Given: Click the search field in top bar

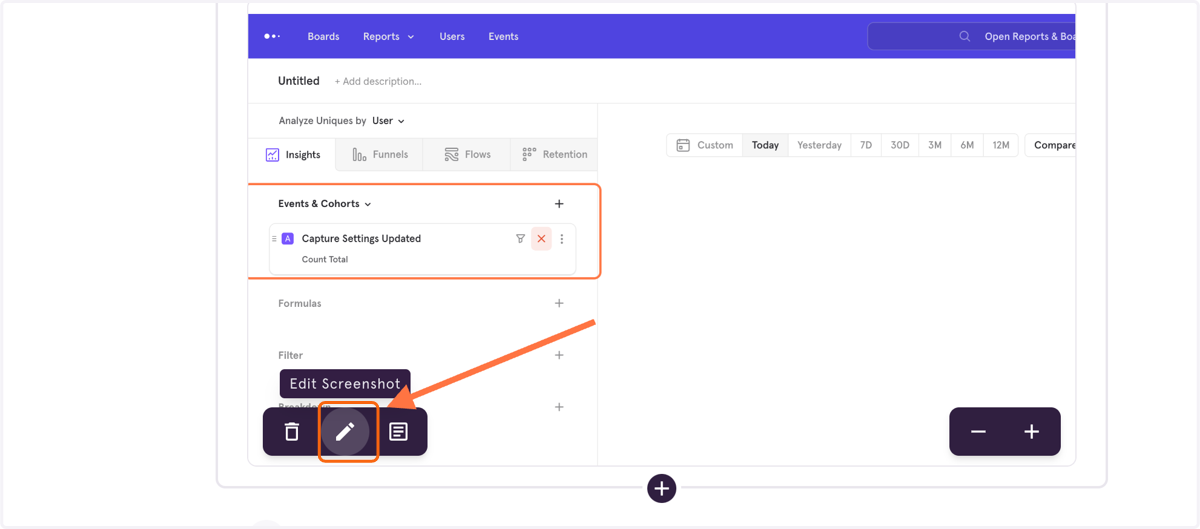Looking at the screenshot, I should click(x=971, y=36).
